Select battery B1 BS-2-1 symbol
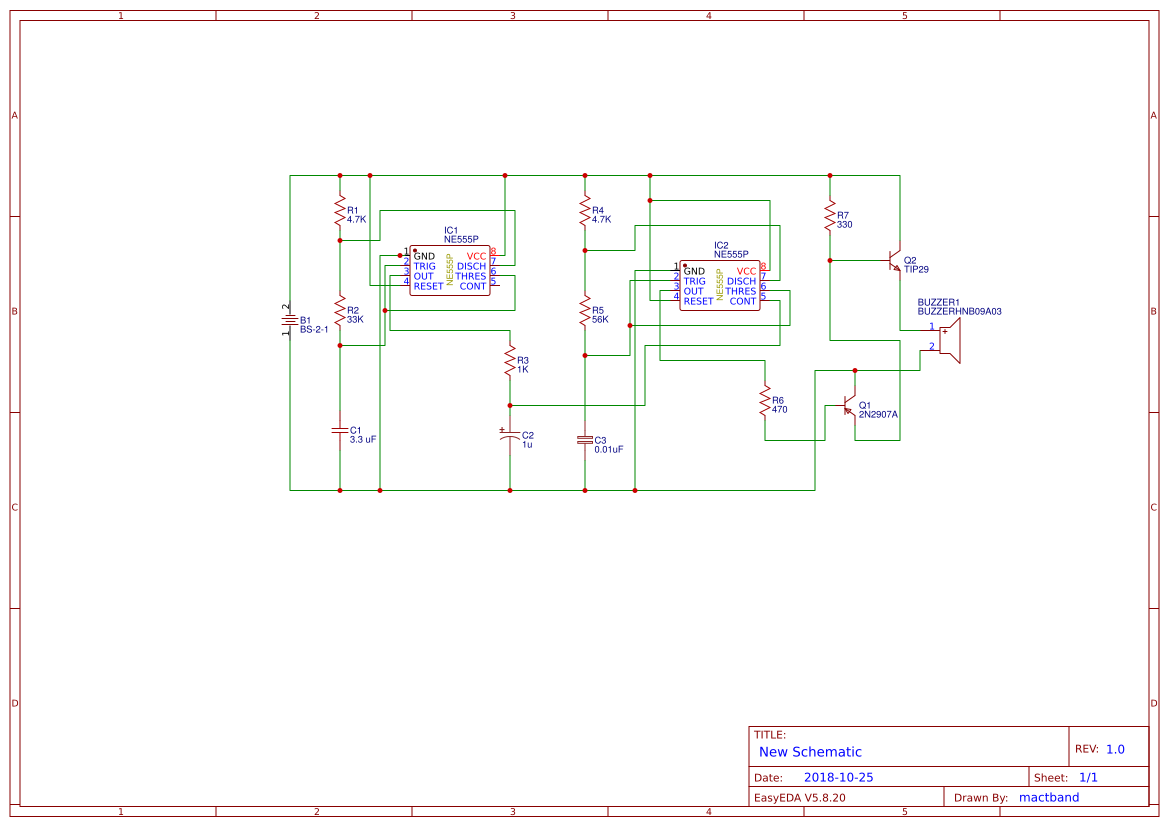Screen dimensions: 1169x827 coord(289,320)
